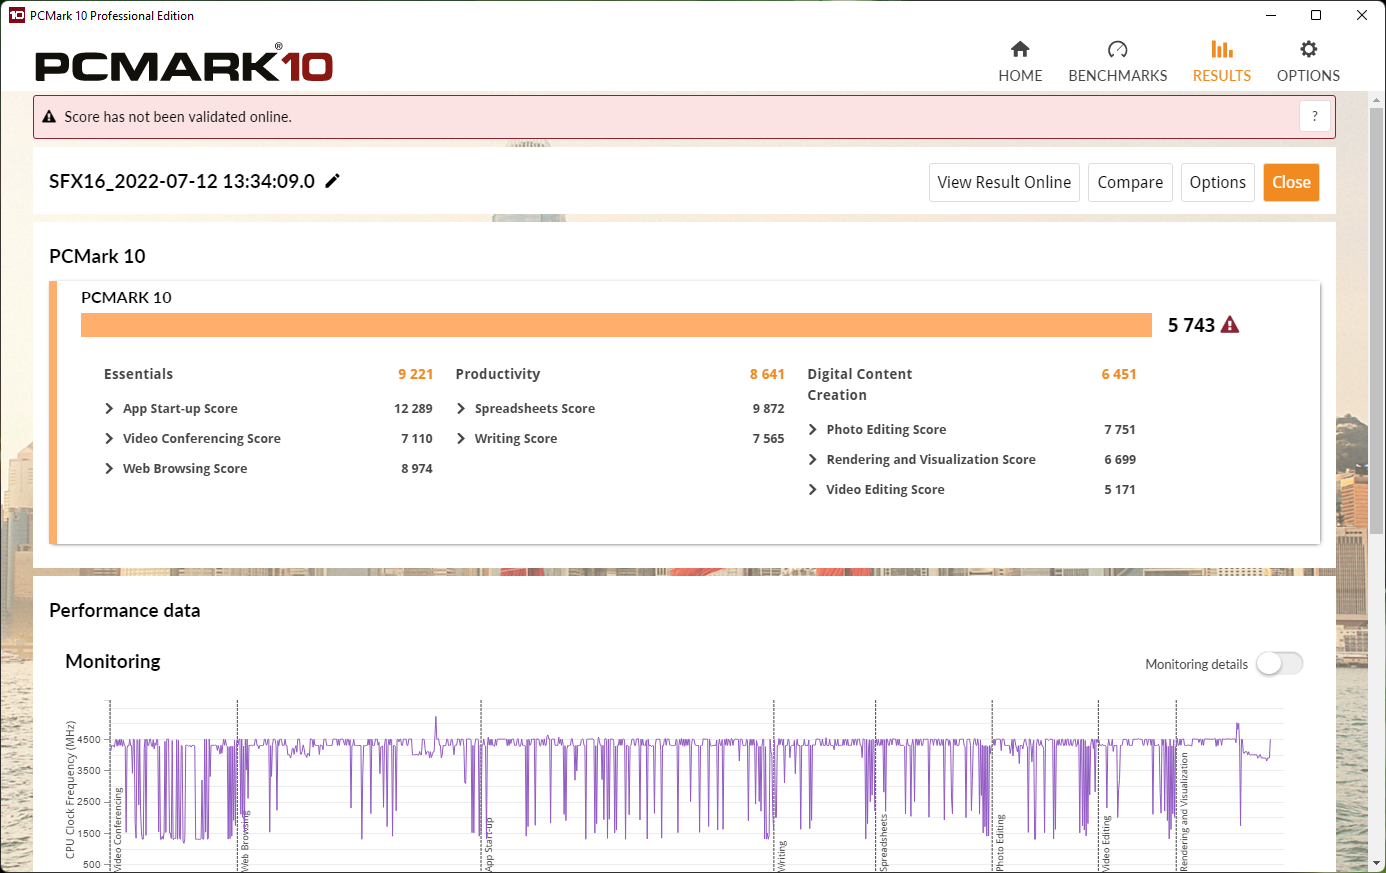1386x873 pixels.
Task: Click the Benchmarks gauge icon
Action: 1118,49
